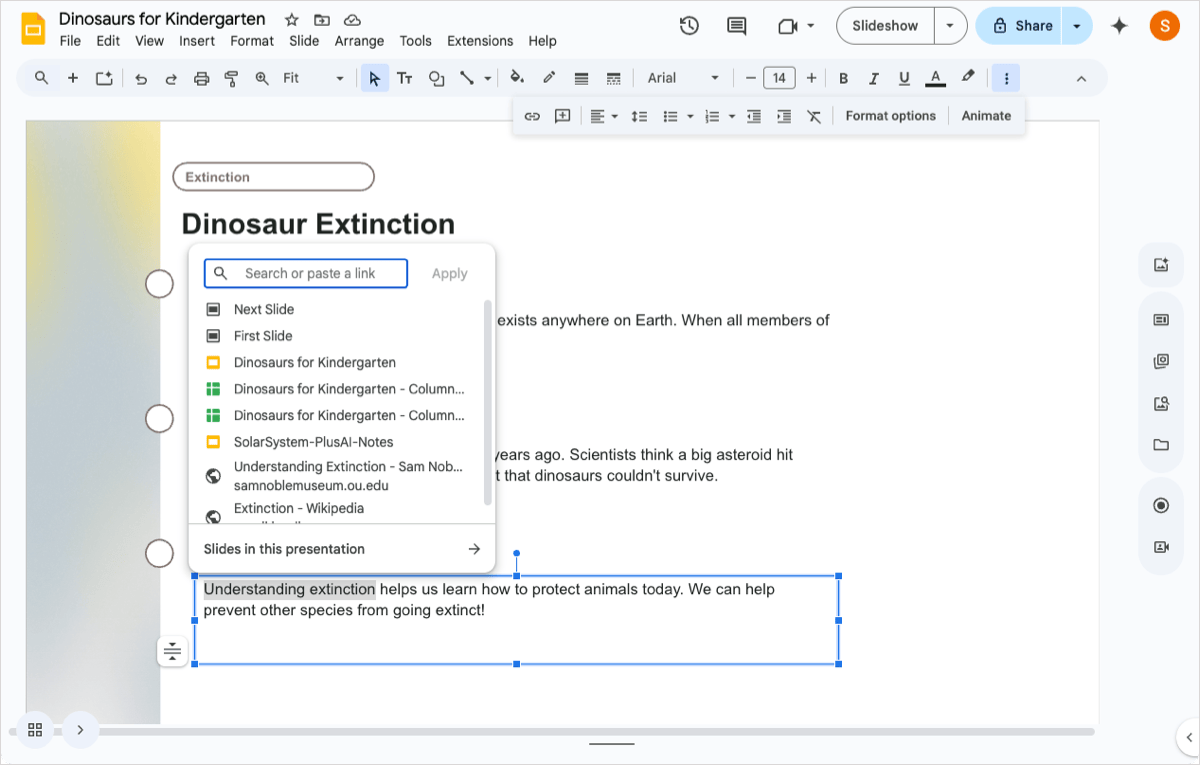Move the presentation using folder icon

(x=321, y=20)
